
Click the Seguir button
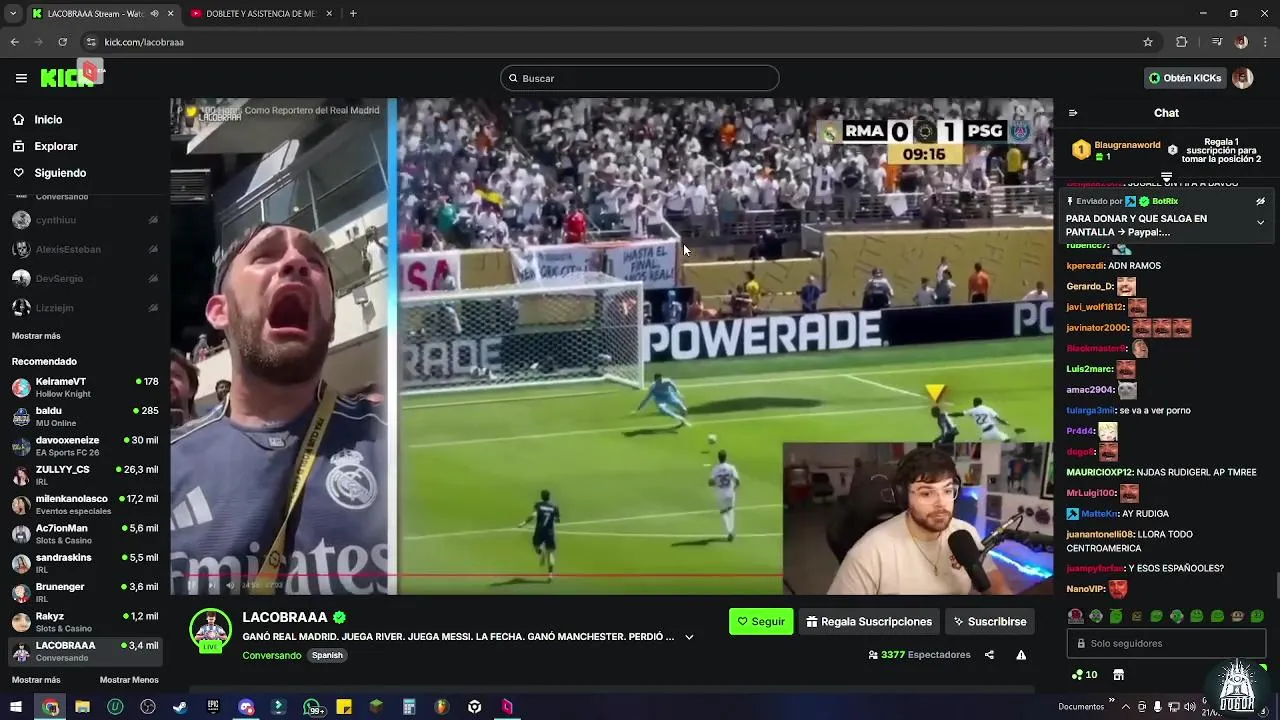[761, 621]
